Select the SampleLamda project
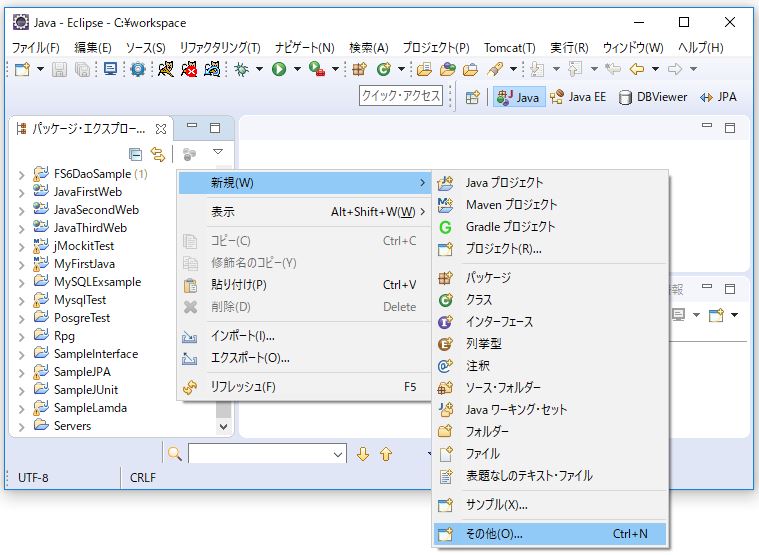 coord(91,408)
